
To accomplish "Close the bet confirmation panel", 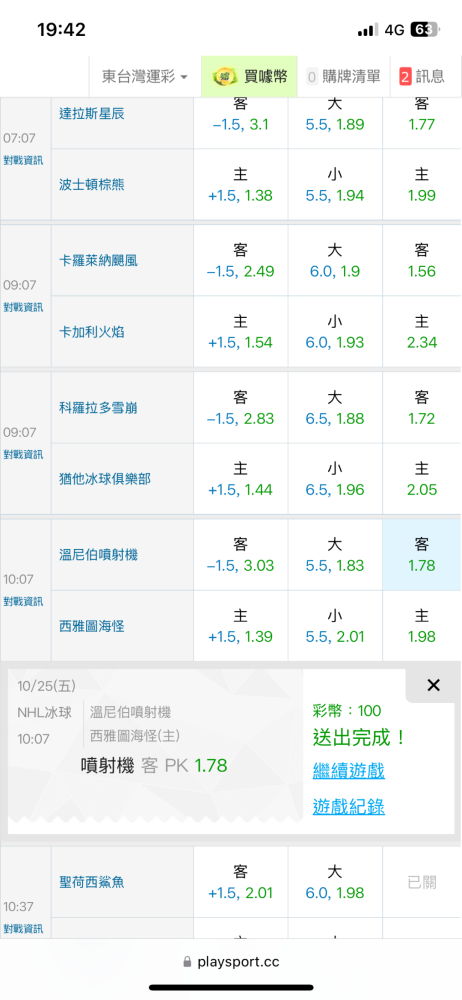I will click(x=433, y=686).
